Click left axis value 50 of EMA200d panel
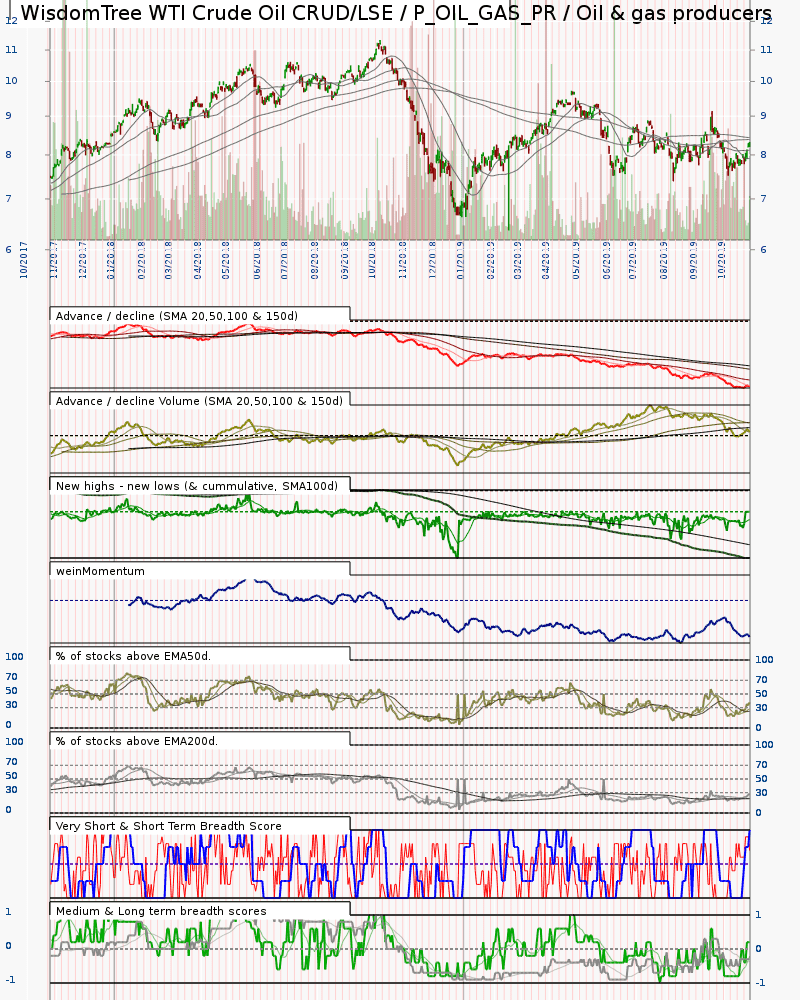This screenshot has height=1000, width=800. click(x=11, y=776)
